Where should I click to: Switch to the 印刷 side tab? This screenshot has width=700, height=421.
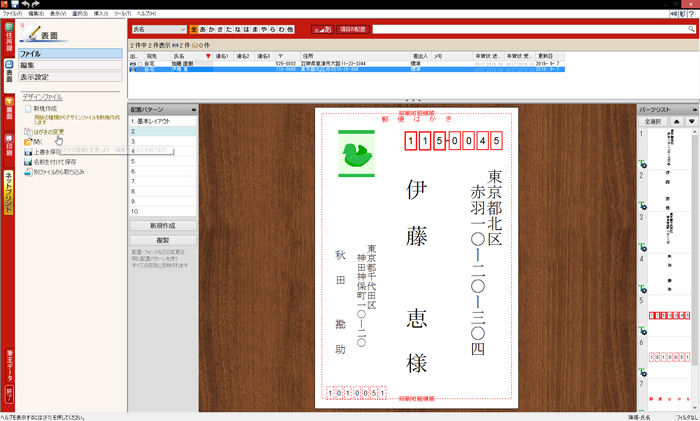coord(8,145)
